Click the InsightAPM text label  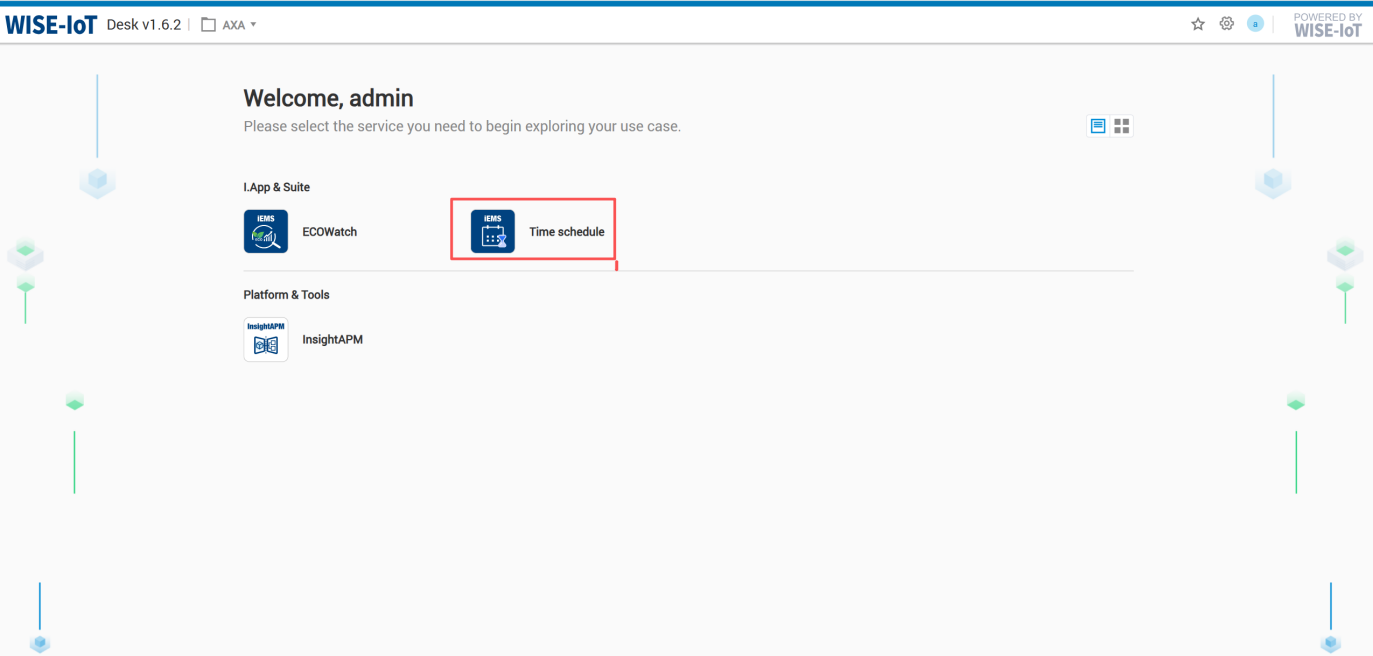point(332,340)
